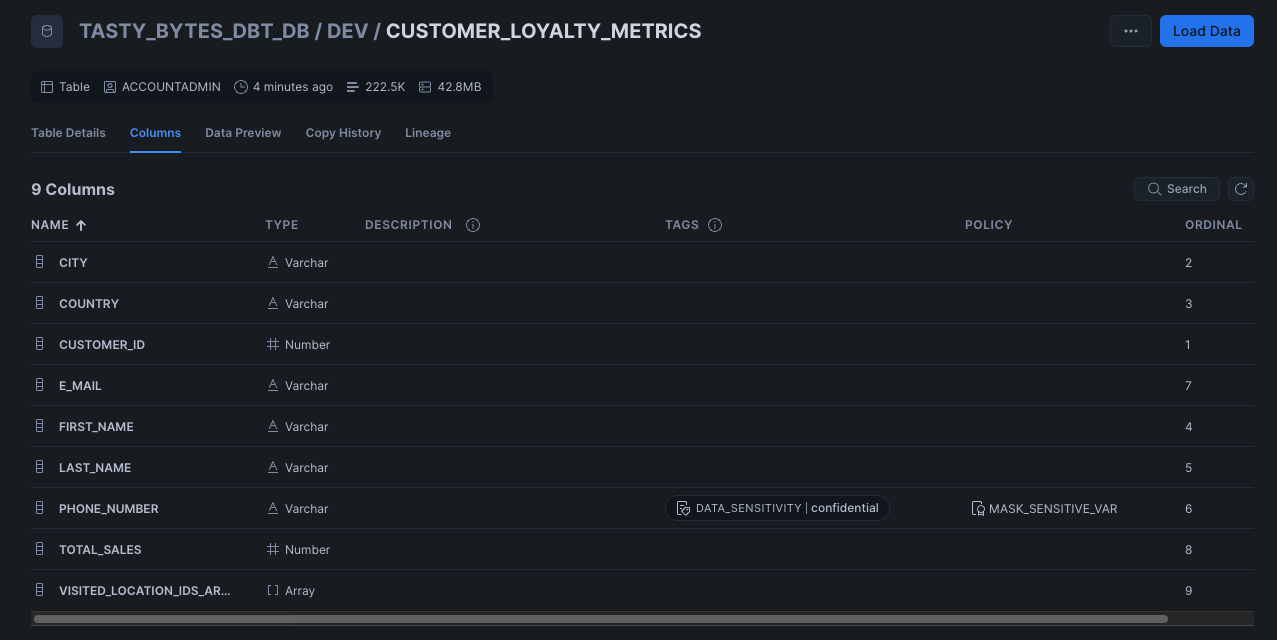
Task: Click the column icon beside PHONE_NUMBER
Action: point(40,508)
